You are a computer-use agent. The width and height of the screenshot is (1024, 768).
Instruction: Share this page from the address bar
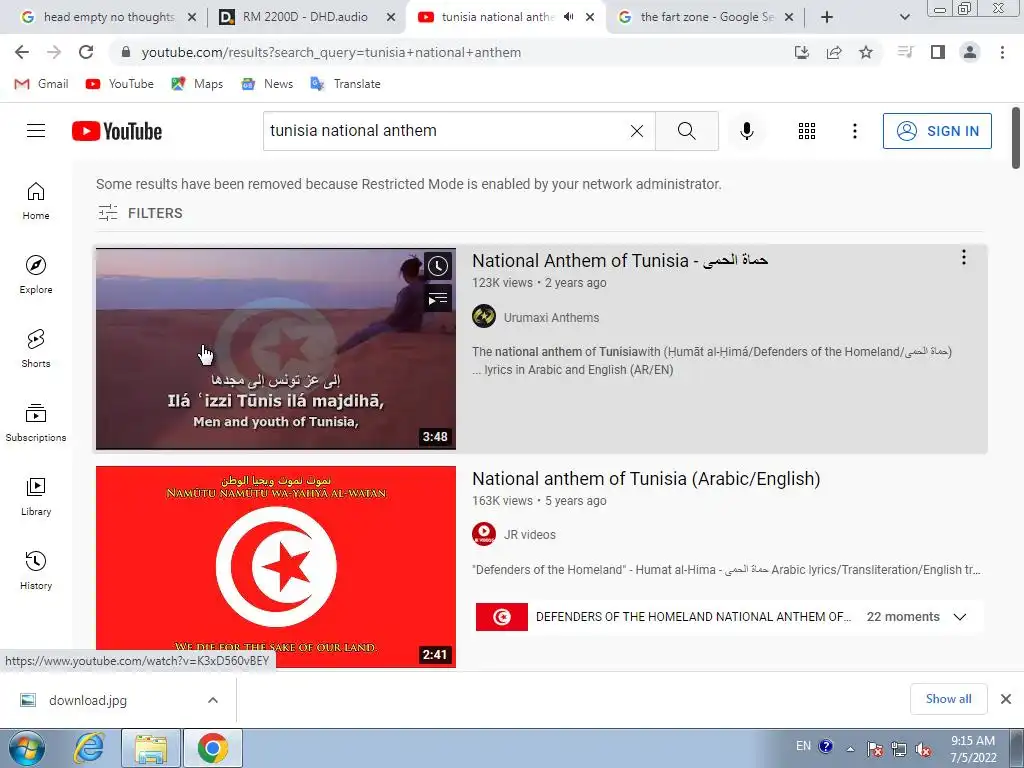point(834,52)
